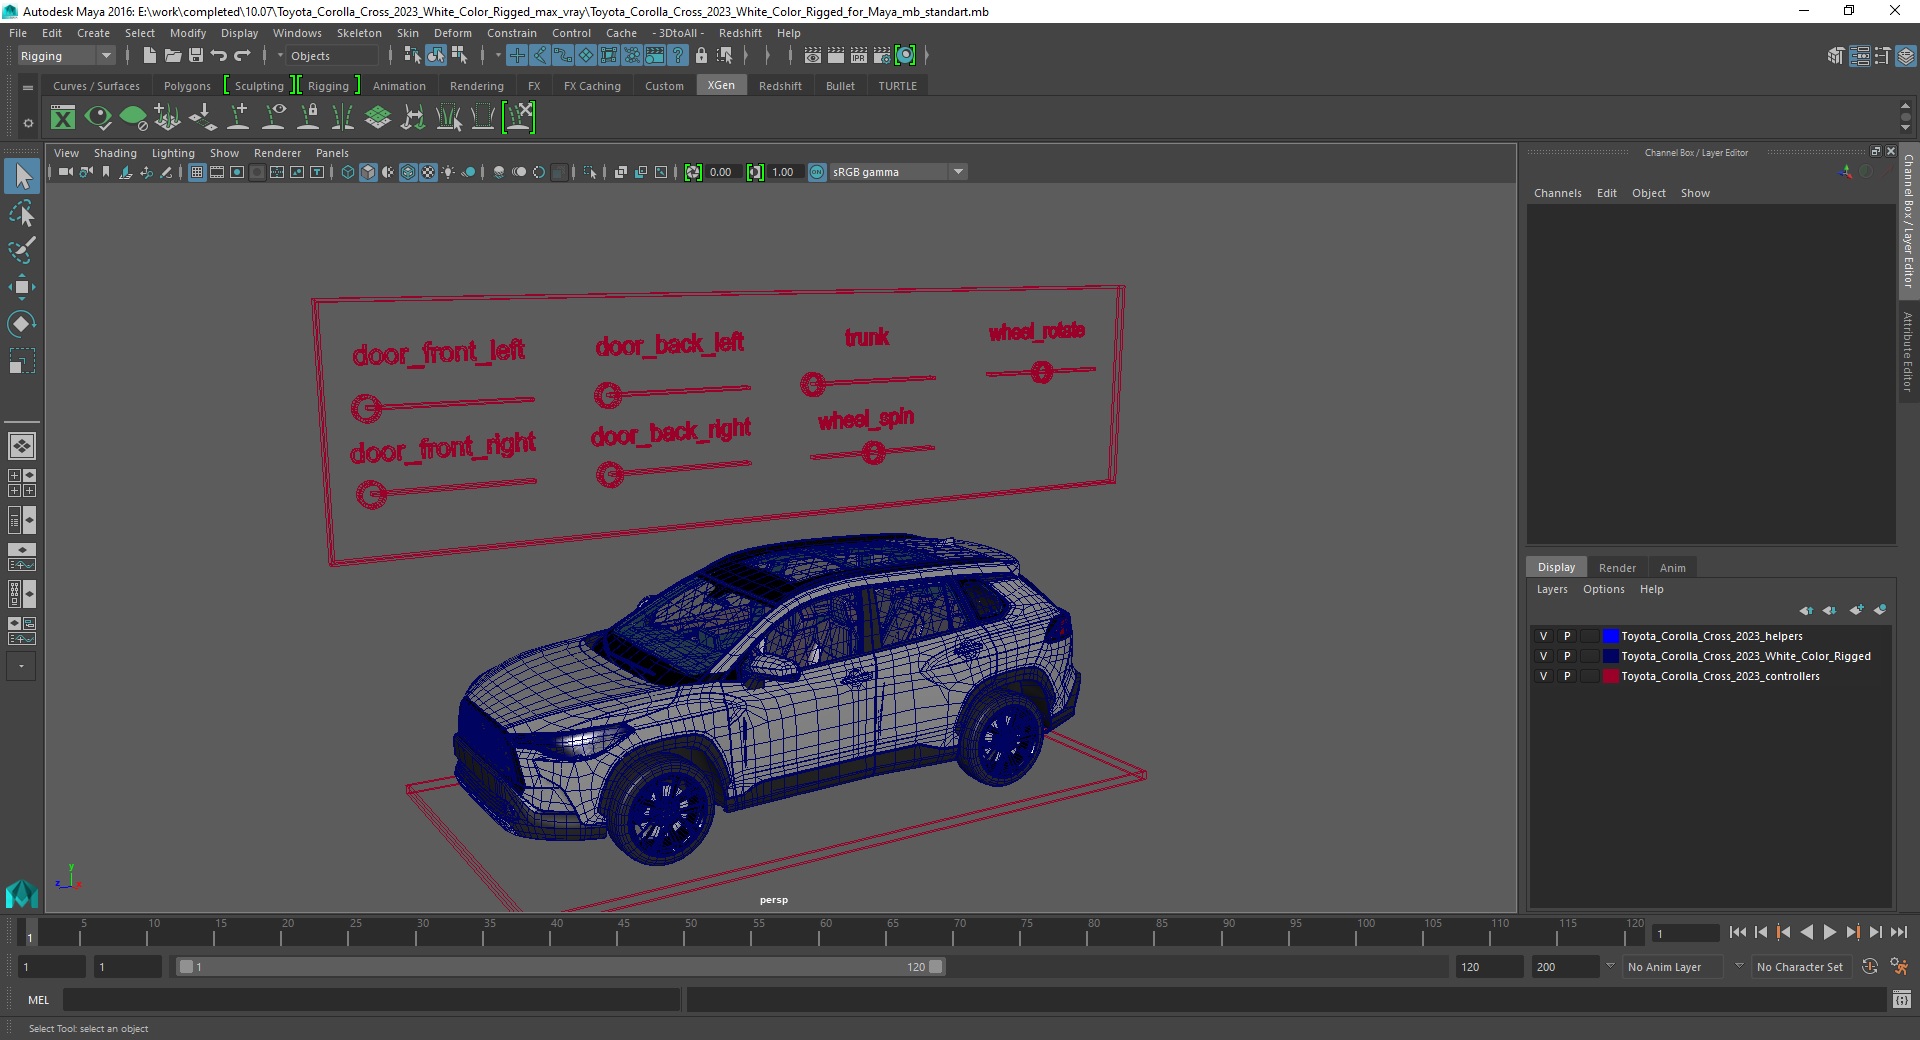1920x1040 pixels.
Task: Click controllers layer red color swatch
Action: [1610, 676]
